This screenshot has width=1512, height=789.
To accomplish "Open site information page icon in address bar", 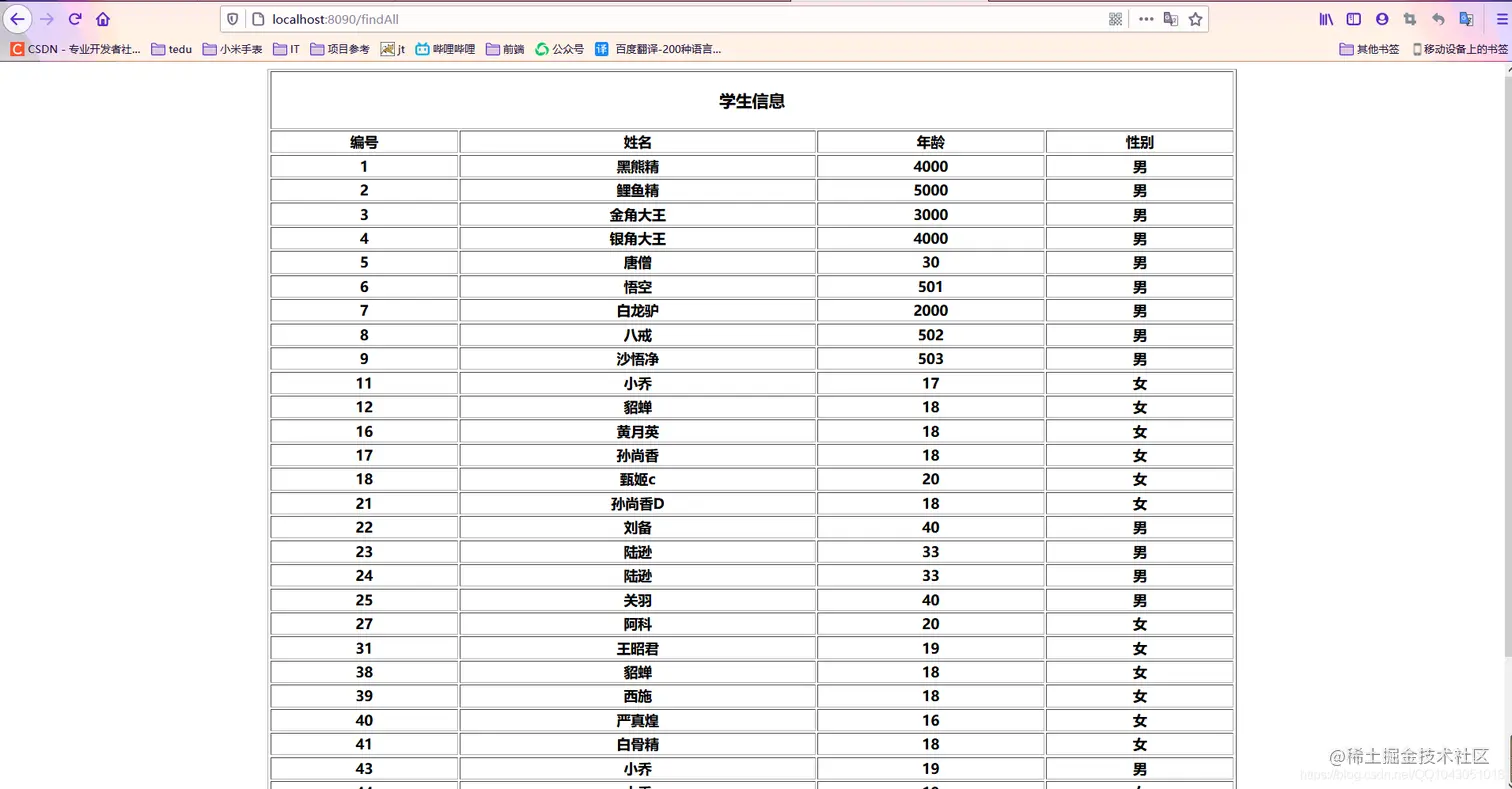I will coord(257,19).
